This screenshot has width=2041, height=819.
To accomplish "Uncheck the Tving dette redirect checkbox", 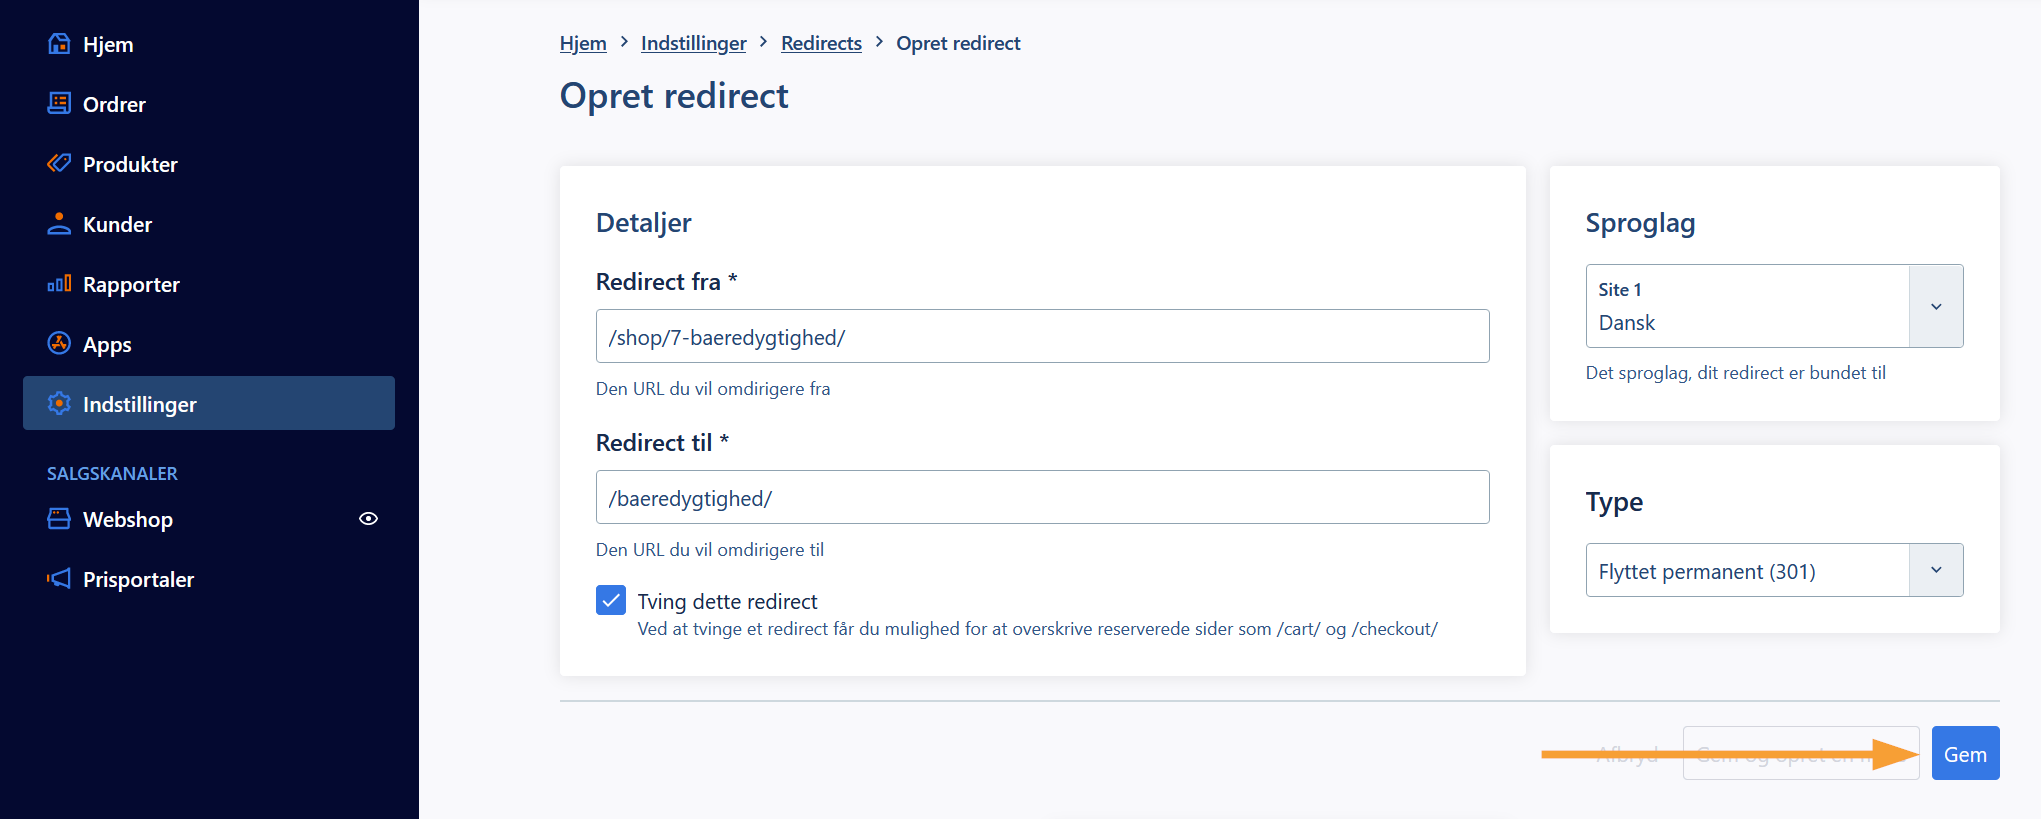I will click(x=611, y=600).
